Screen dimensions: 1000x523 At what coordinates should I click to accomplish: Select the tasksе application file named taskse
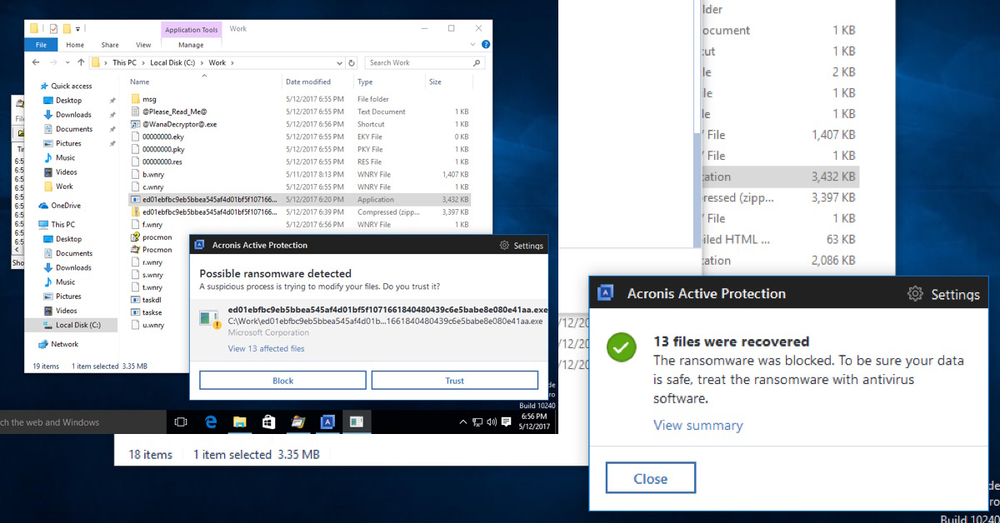point(146,313)
